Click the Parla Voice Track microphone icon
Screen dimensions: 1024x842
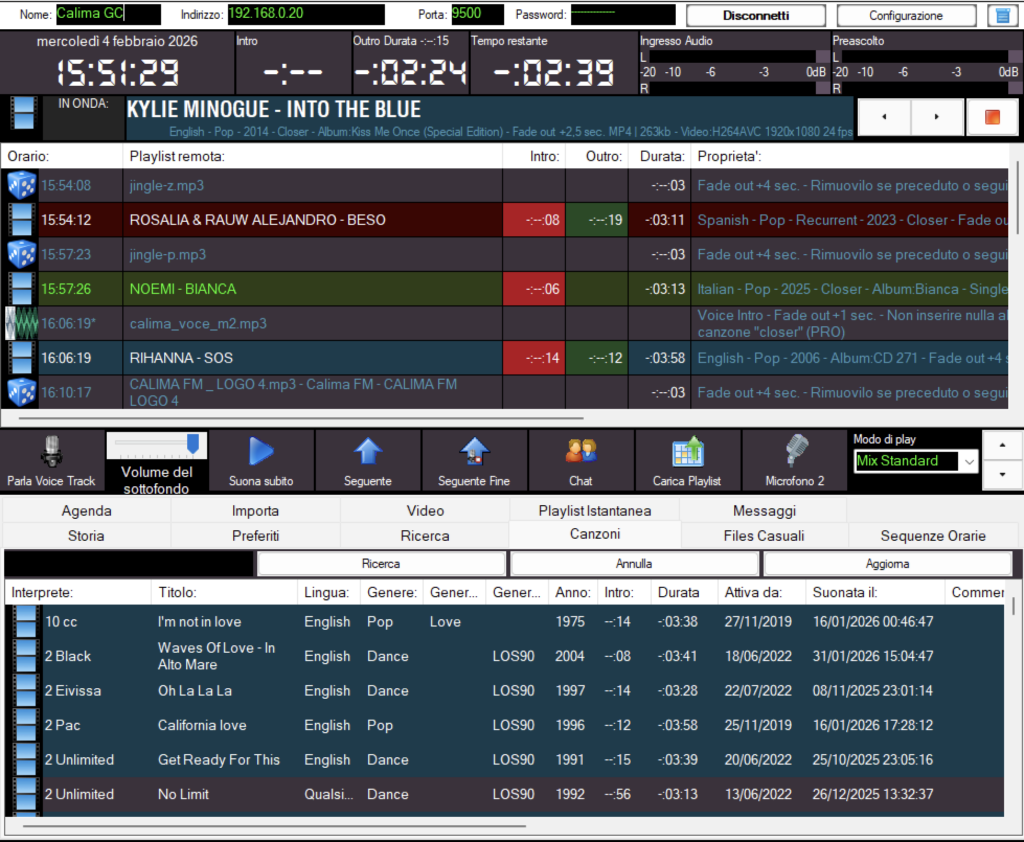tap(50, 451)
